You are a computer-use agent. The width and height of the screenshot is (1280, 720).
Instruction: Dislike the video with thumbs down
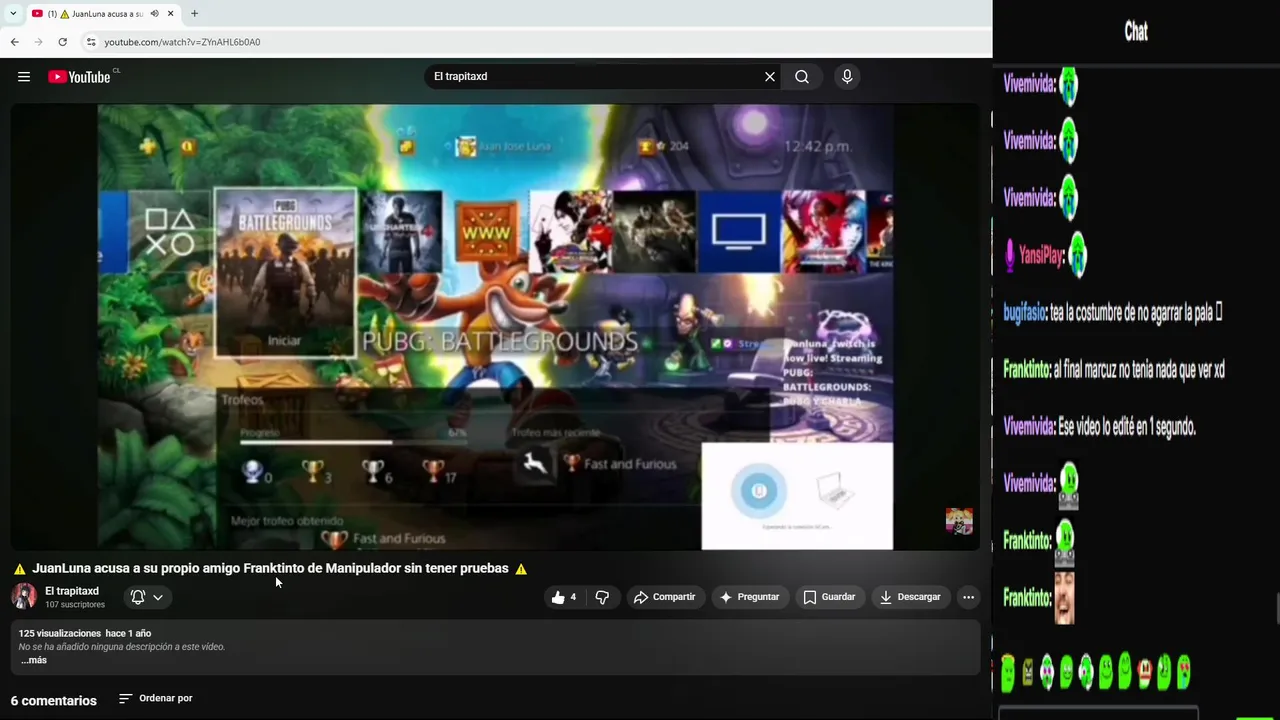(x=602, y=597)
